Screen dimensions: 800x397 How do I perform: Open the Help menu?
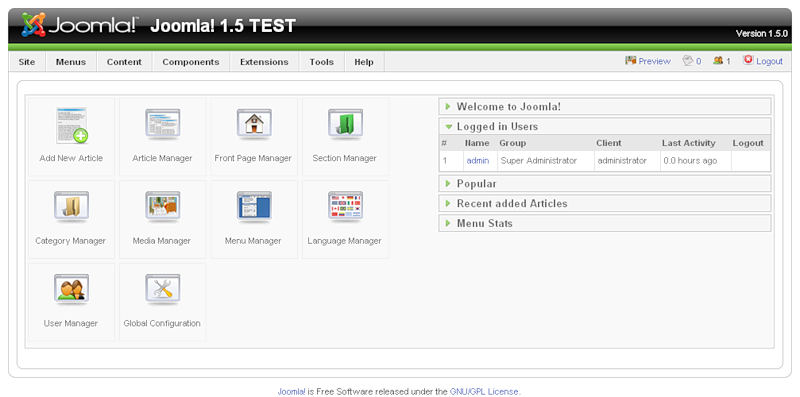(x=364, y=62)
